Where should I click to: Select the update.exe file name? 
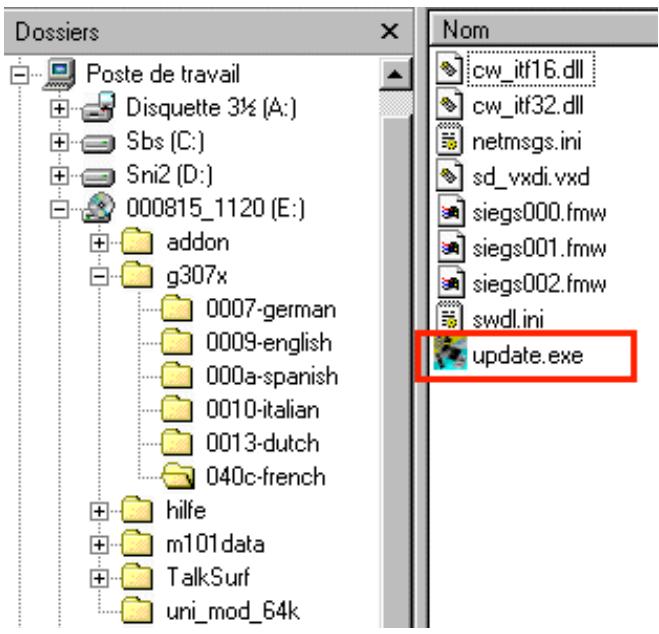(528, 356)
